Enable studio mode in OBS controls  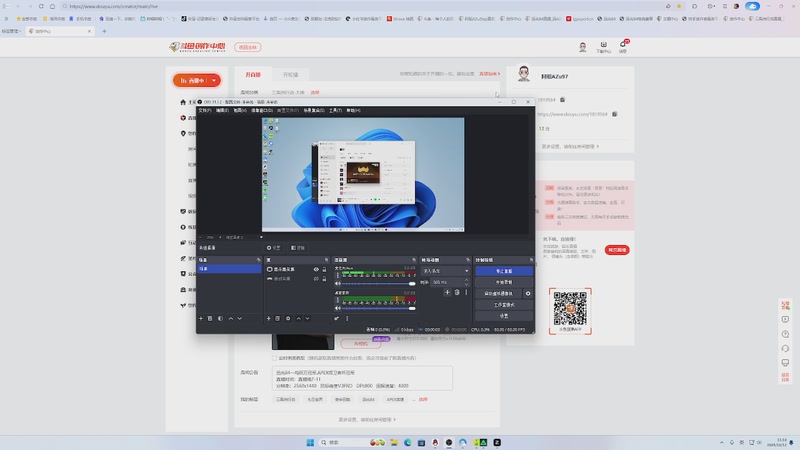tap(504, 305)
